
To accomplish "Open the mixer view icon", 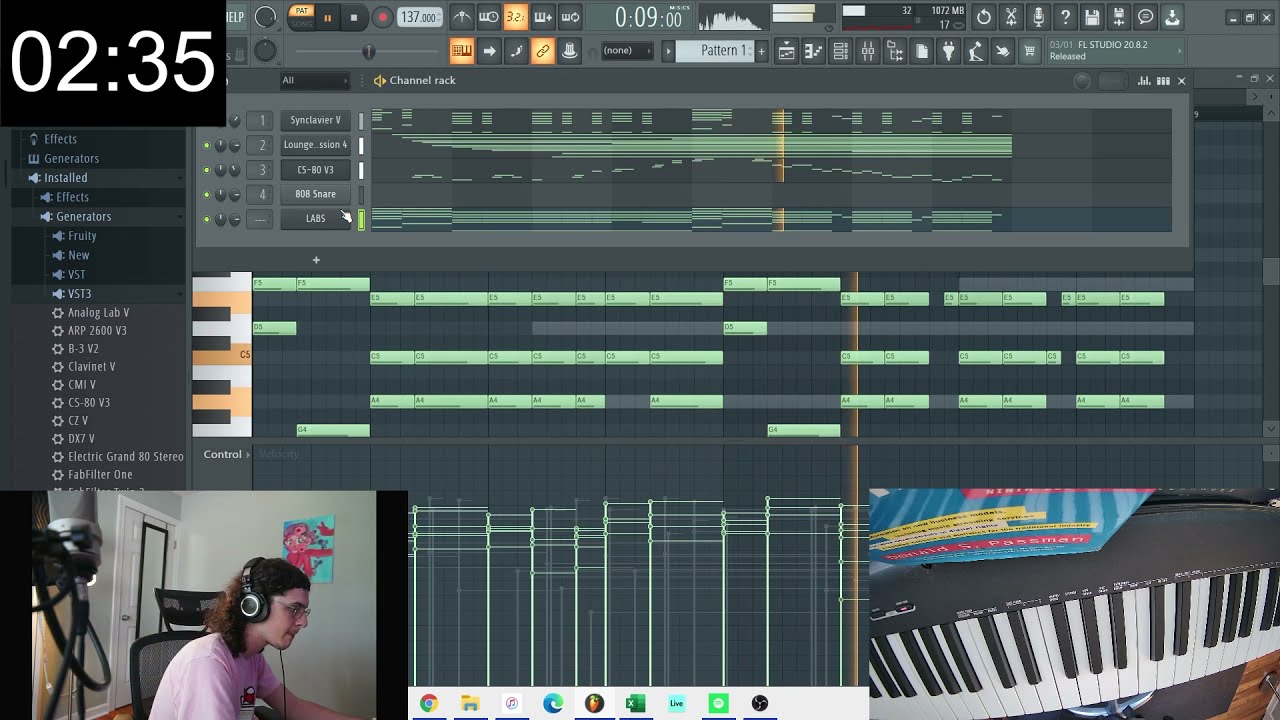I will [868, 52].
